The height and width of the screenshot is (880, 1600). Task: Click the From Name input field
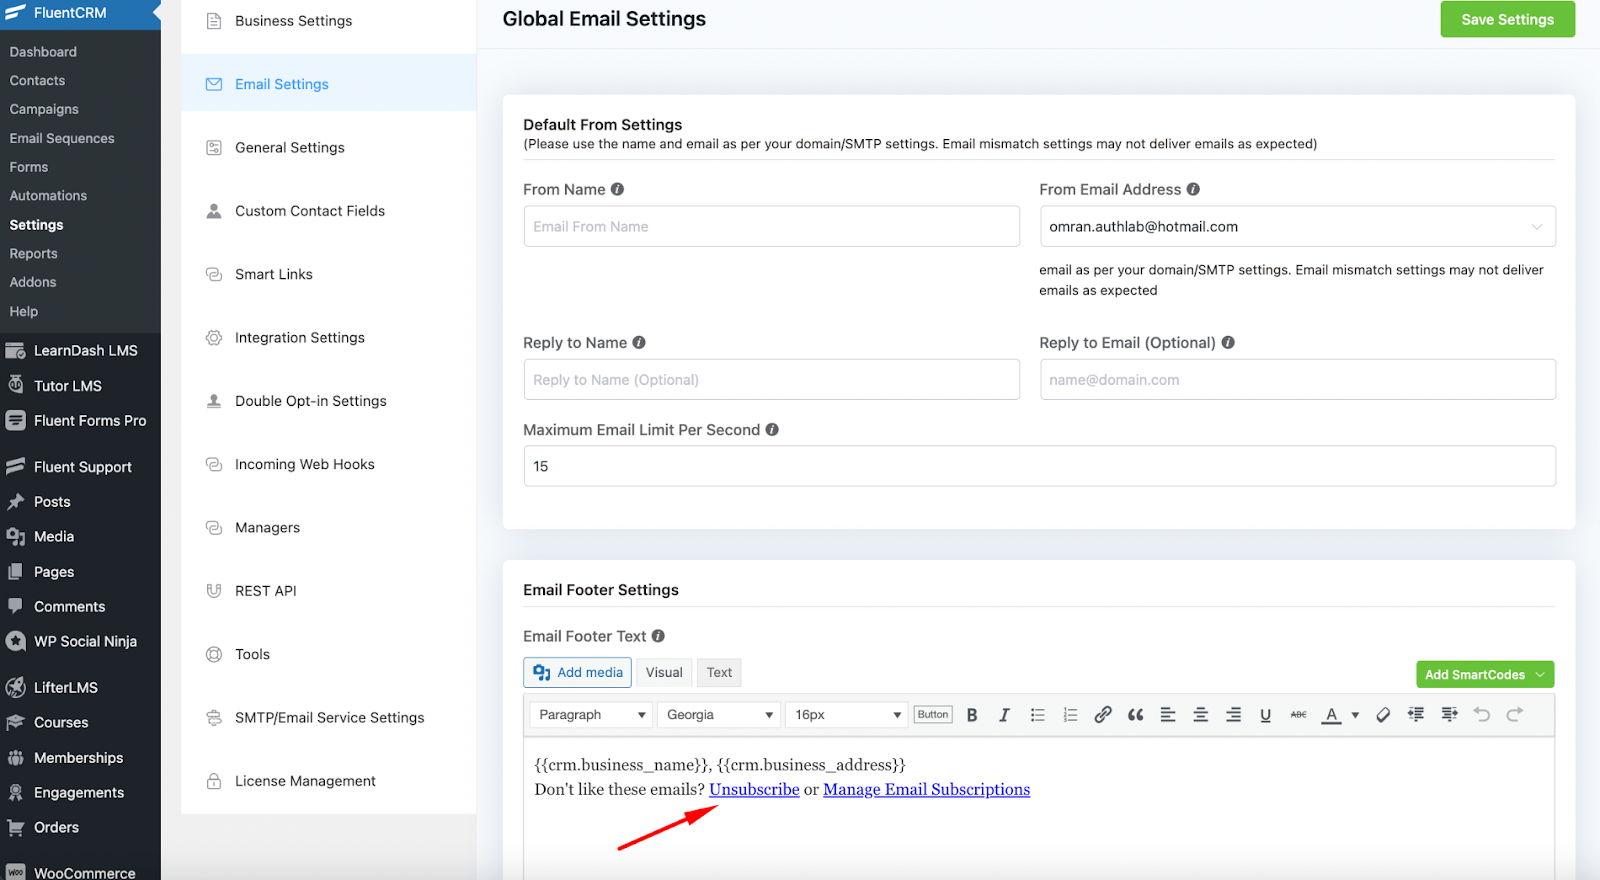(x=771, y=227)
